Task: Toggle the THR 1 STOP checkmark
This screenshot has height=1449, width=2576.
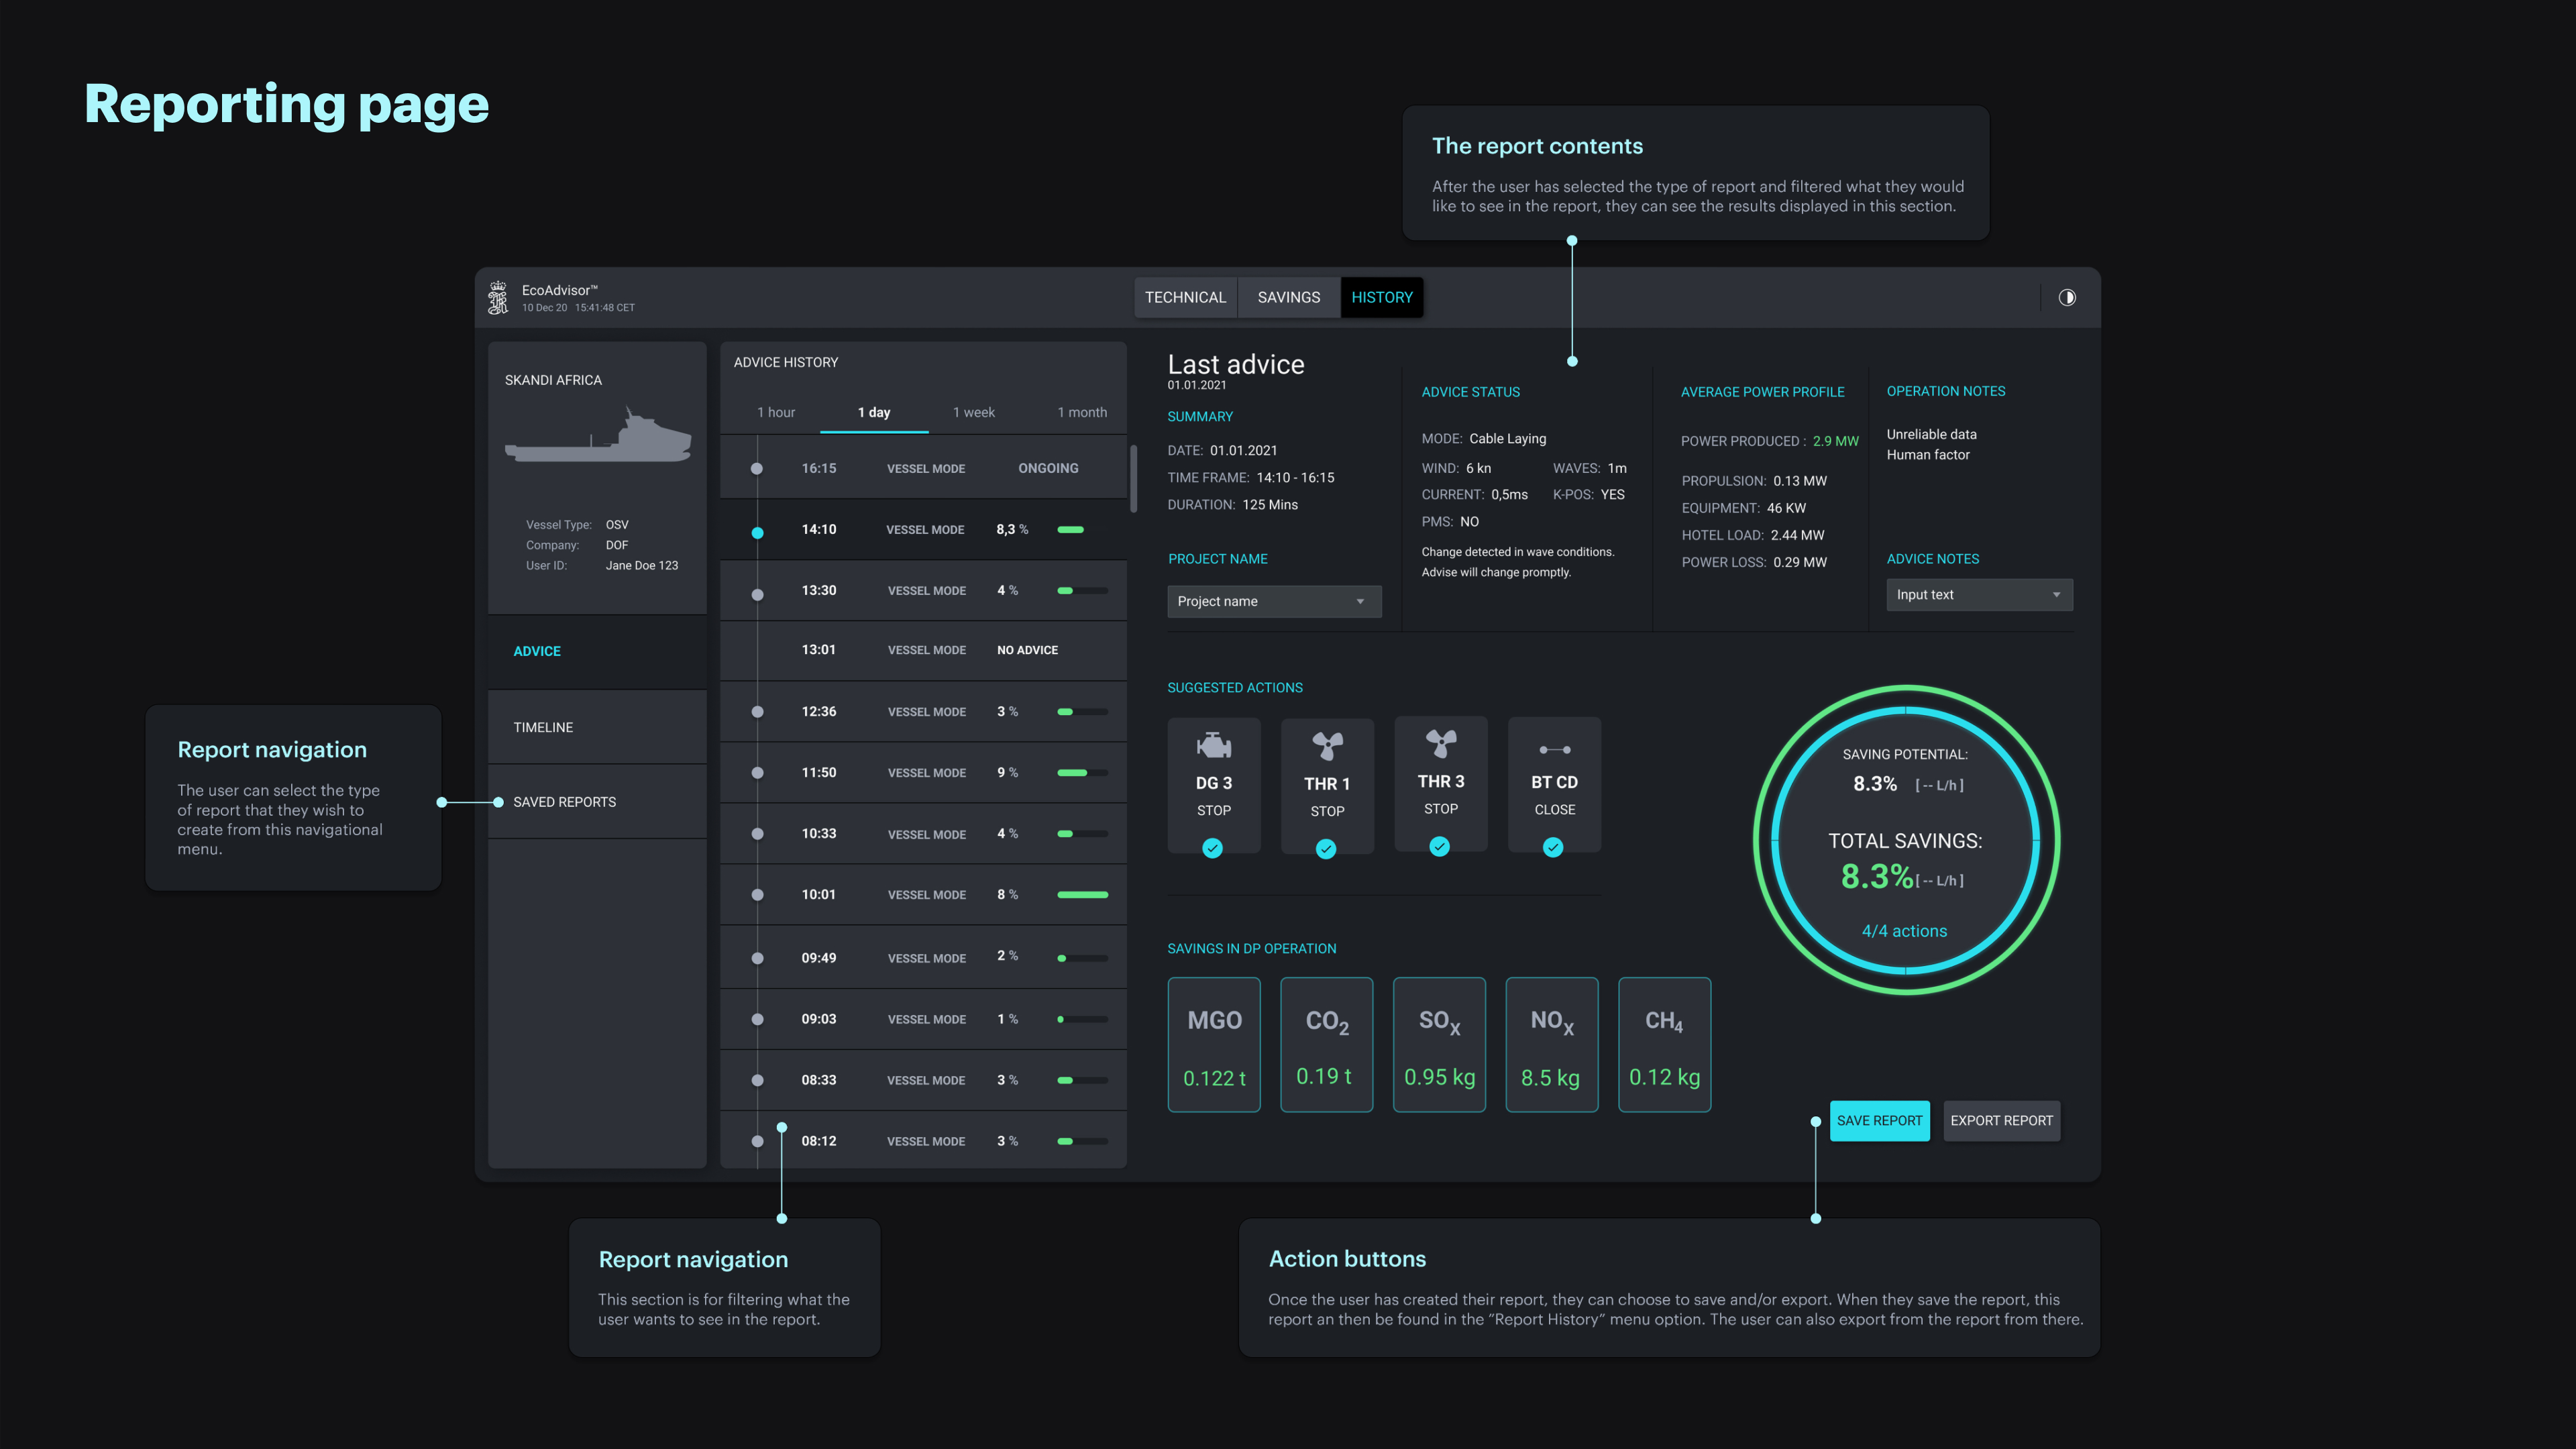Action: 1326,849
